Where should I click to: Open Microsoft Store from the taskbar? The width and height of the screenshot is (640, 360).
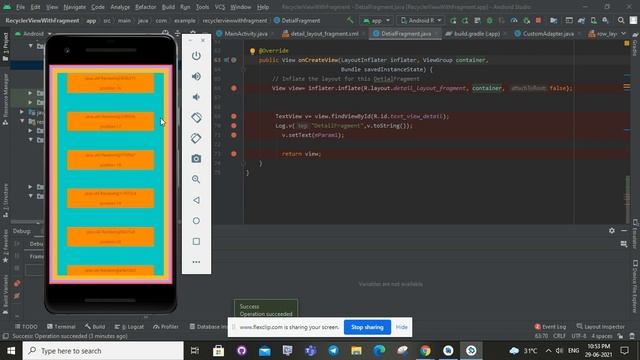pyautogui.click(x=218, y=351)
